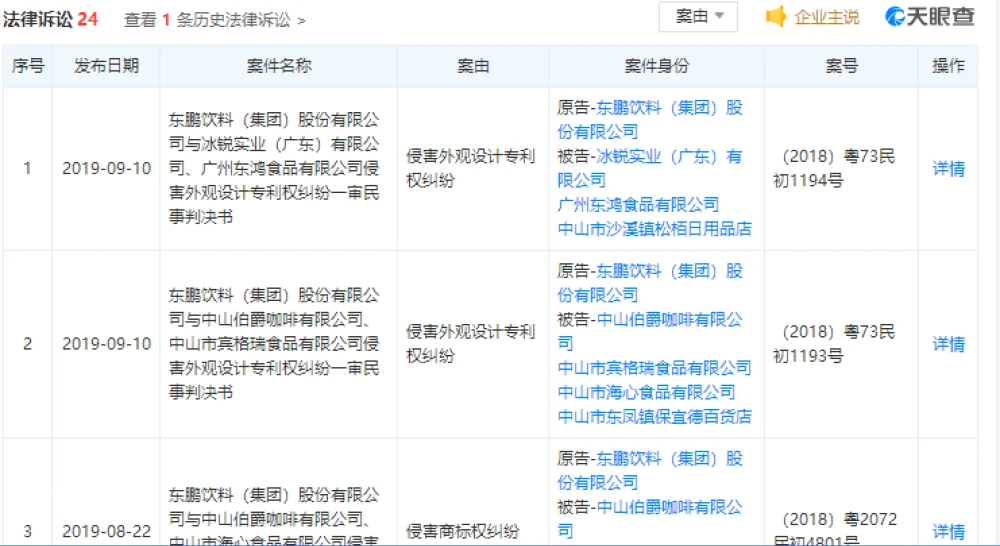Open the 案由 filter dropdown
This screenshot has width=1000, height=546.
tap(698, 17)
